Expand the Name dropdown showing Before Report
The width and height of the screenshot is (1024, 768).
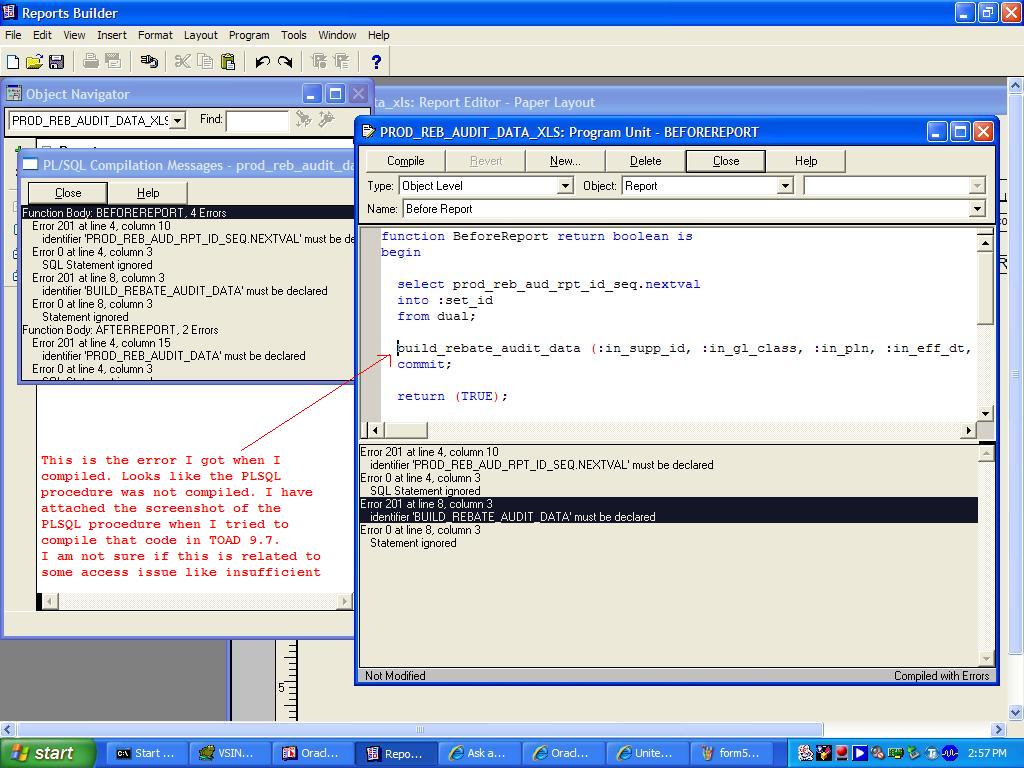(977, 208)
